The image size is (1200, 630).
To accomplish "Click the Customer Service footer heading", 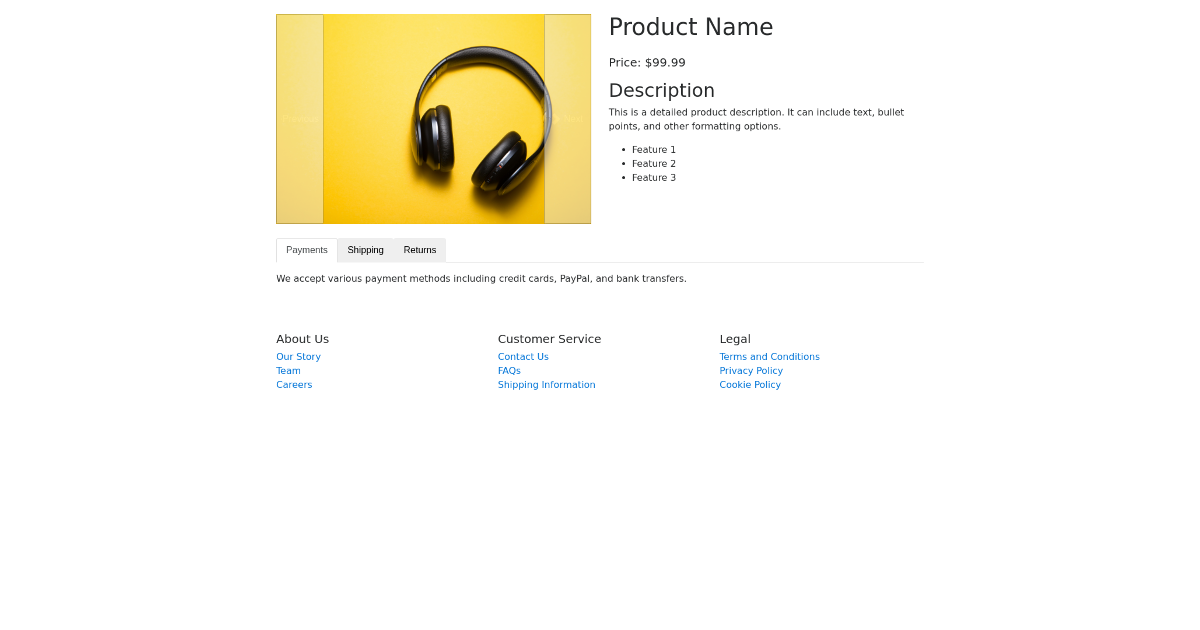I will 549,338.
